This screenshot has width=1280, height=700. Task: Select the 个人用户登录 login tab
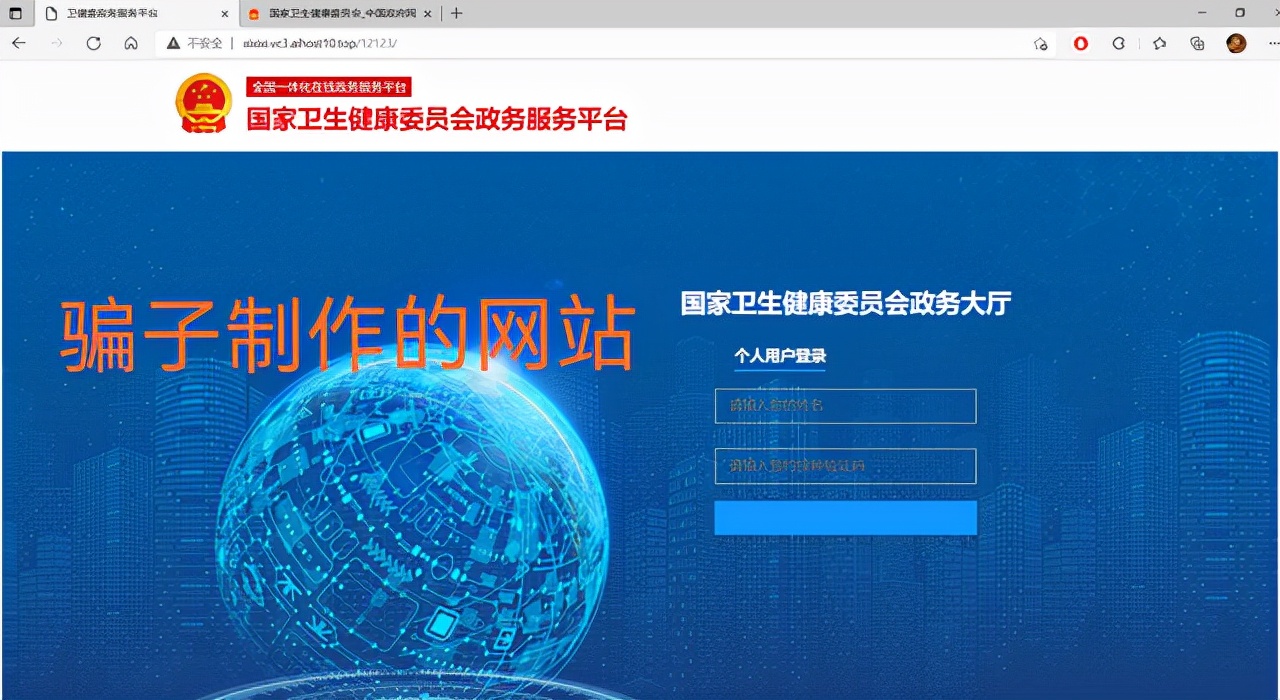pos(779,356)
